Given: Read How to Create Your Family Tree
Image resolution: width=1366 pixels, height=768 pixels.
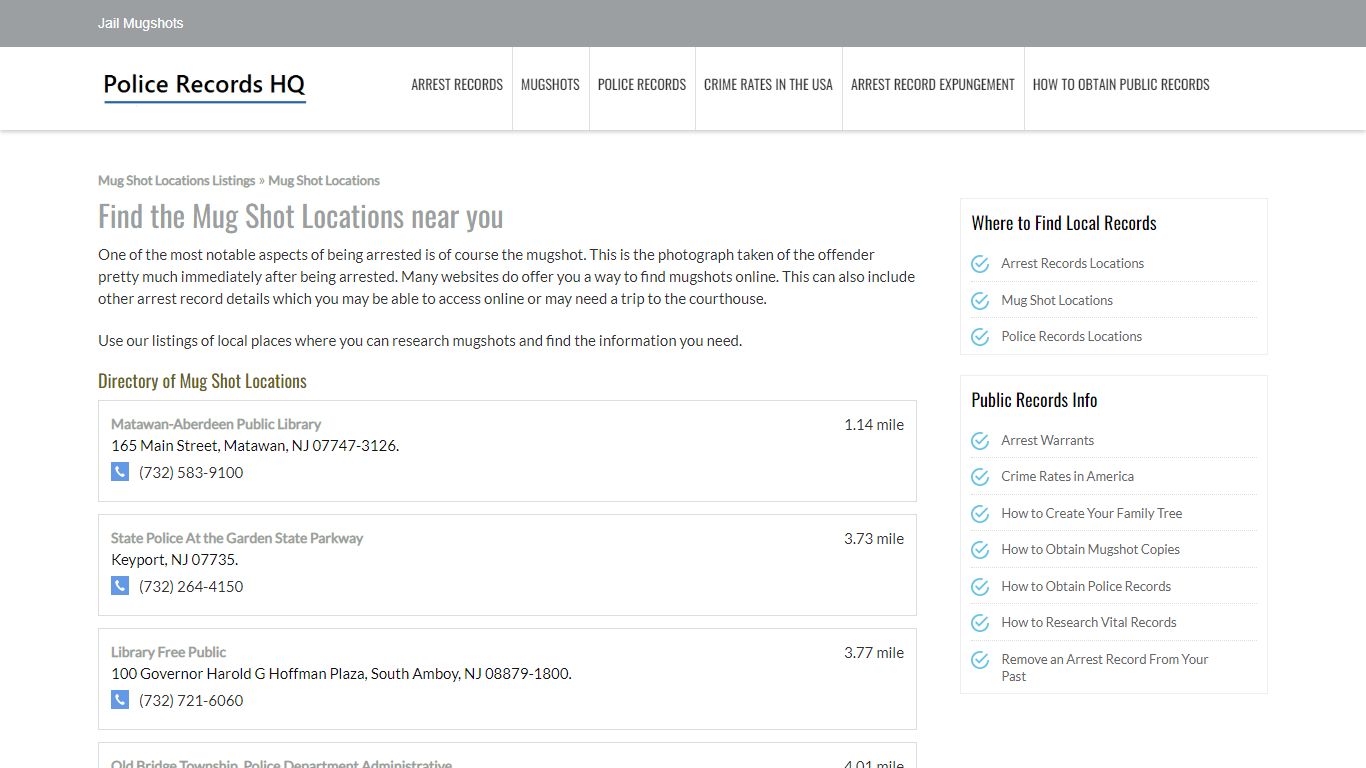Looking at the screenshot, I should click(x=1092, y=514).
